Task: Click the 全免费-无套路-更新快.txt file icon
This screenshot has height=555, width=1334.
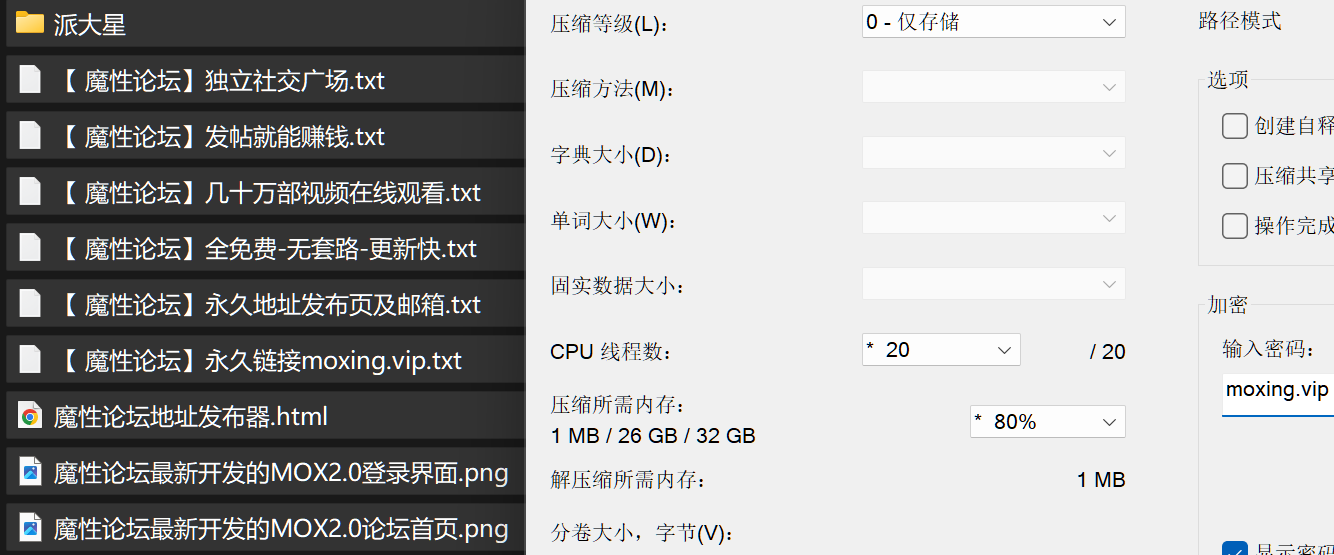Action: 30,248
